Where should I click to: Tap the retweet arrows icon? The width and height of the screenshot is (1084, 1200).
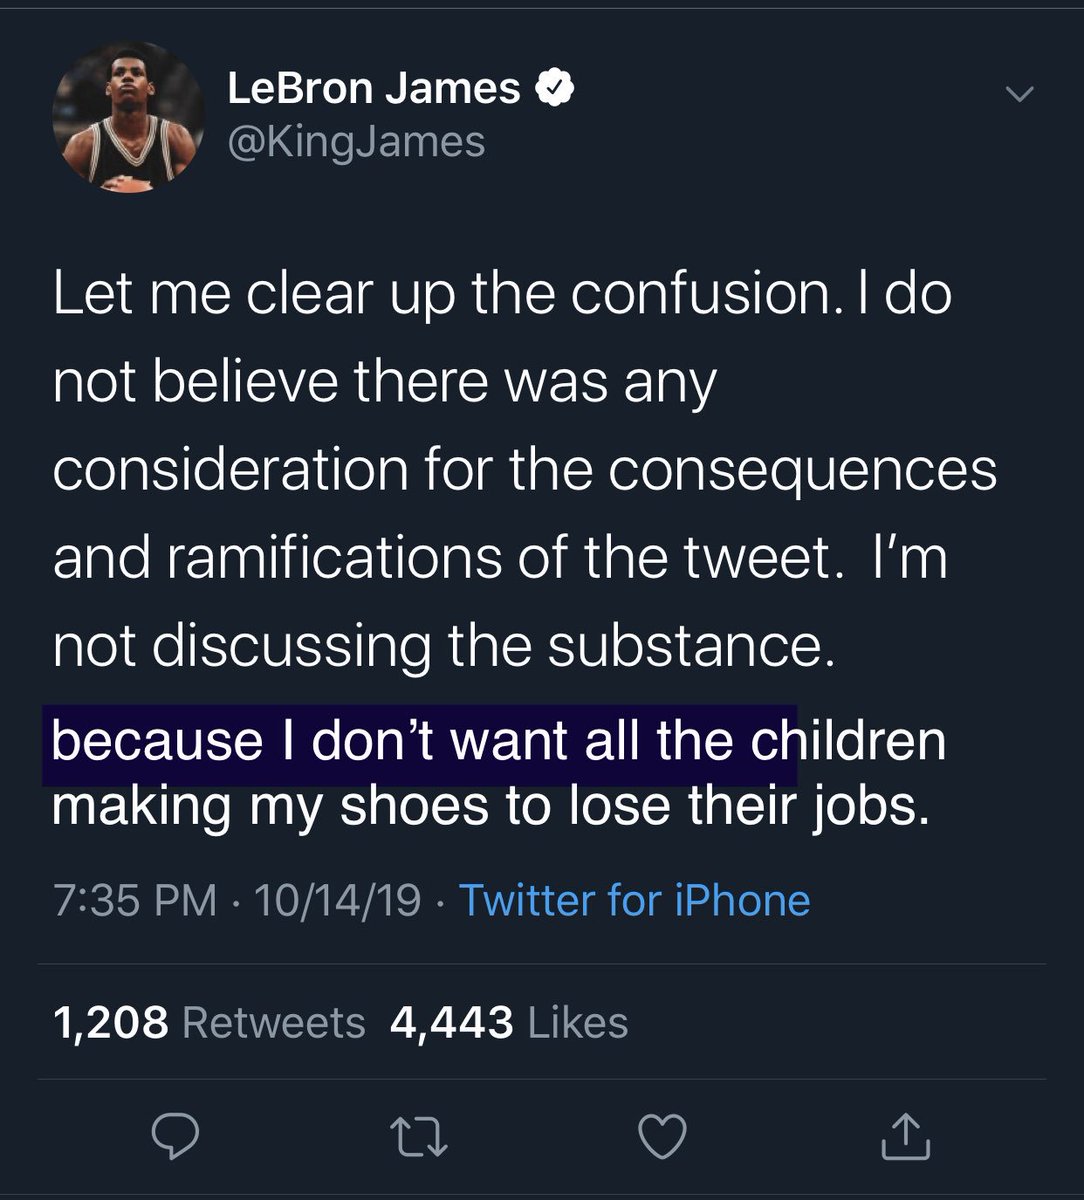click(x=419, y=1137)
